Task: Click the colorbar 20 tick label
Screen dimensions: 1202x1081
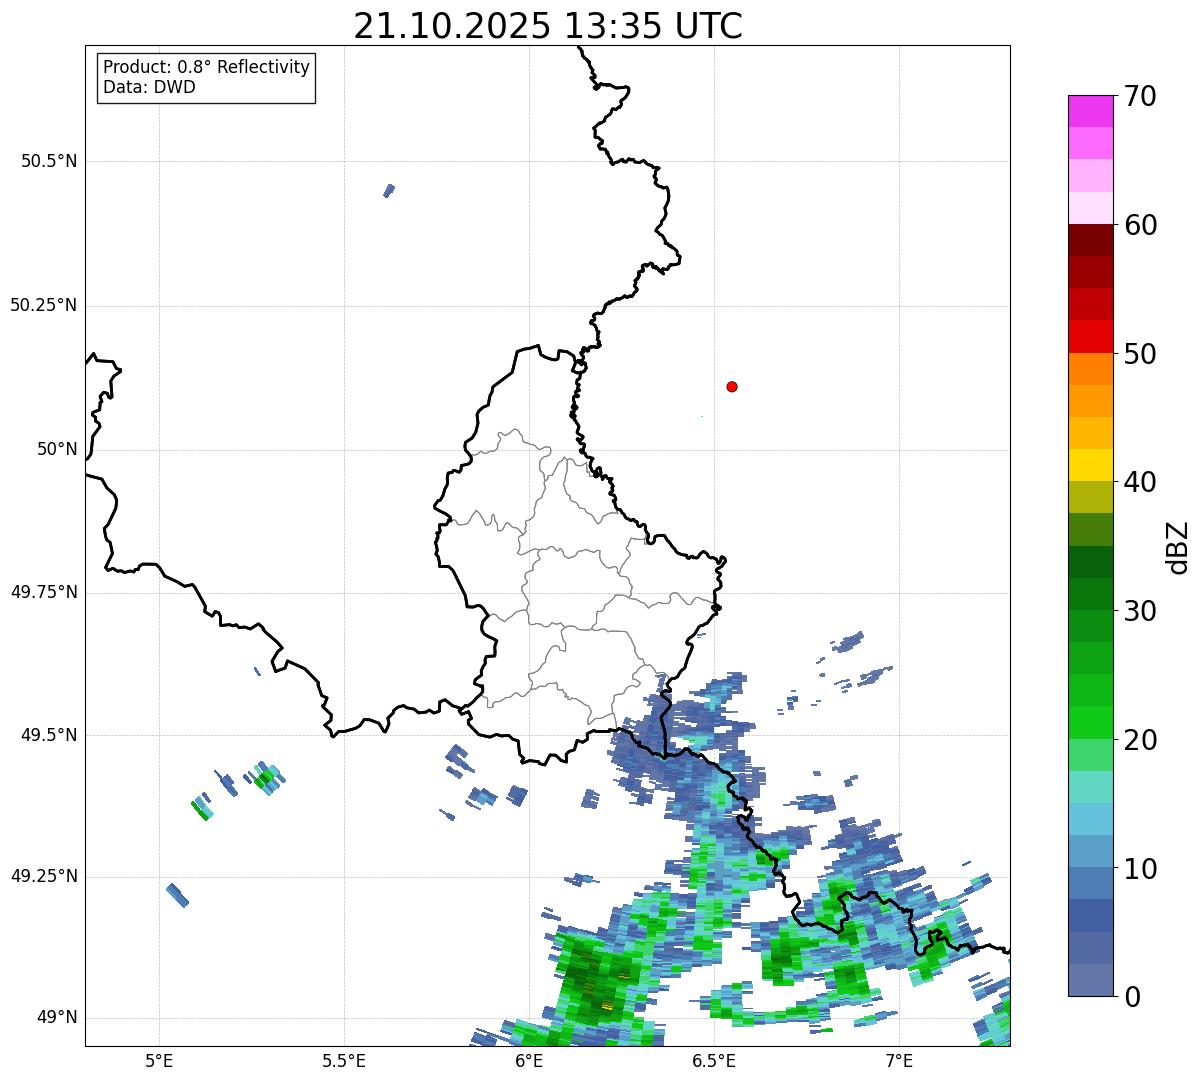Action: point(1140,740)
